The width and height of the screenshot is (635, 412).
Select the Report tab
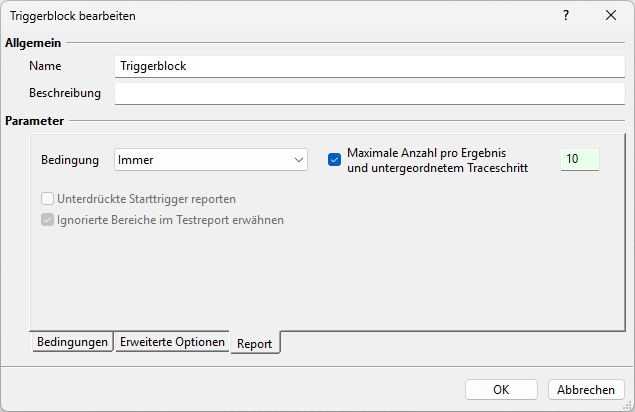255,343
